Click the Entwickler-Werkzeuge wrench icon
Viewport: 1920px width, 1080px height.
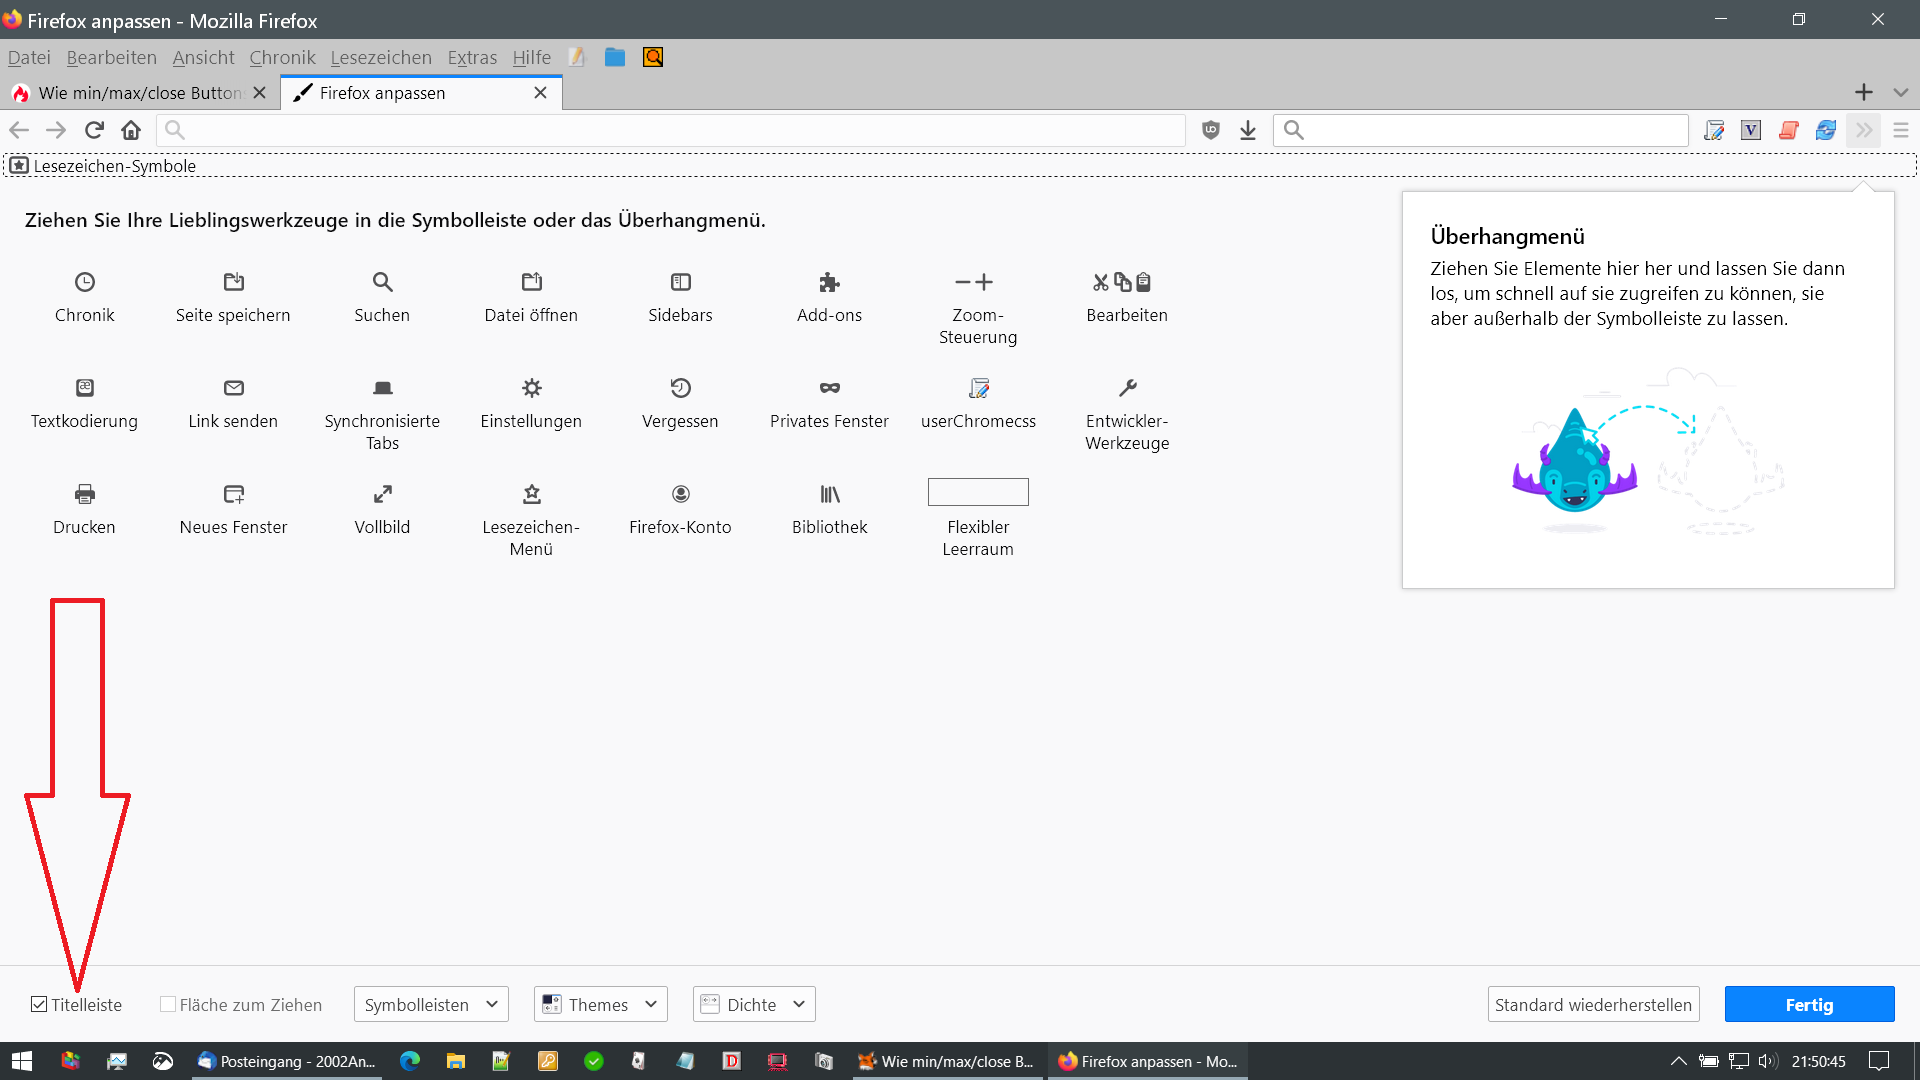click(x=1127, y=388)
